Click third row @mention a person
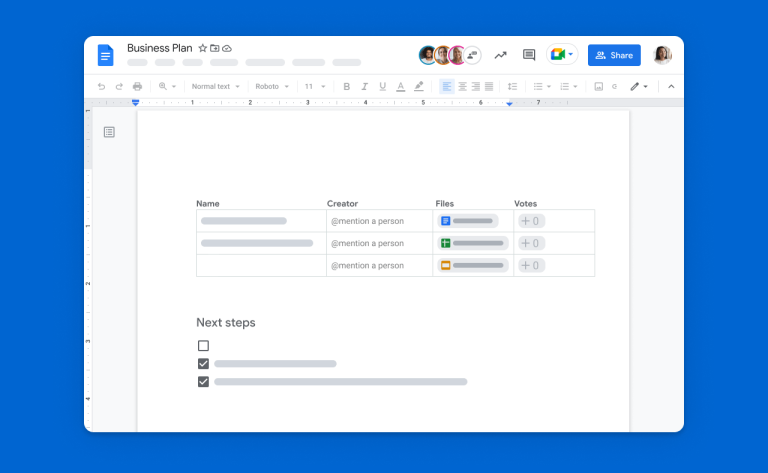This screenshot has height=473, width=768. click(x=367, y=265)
